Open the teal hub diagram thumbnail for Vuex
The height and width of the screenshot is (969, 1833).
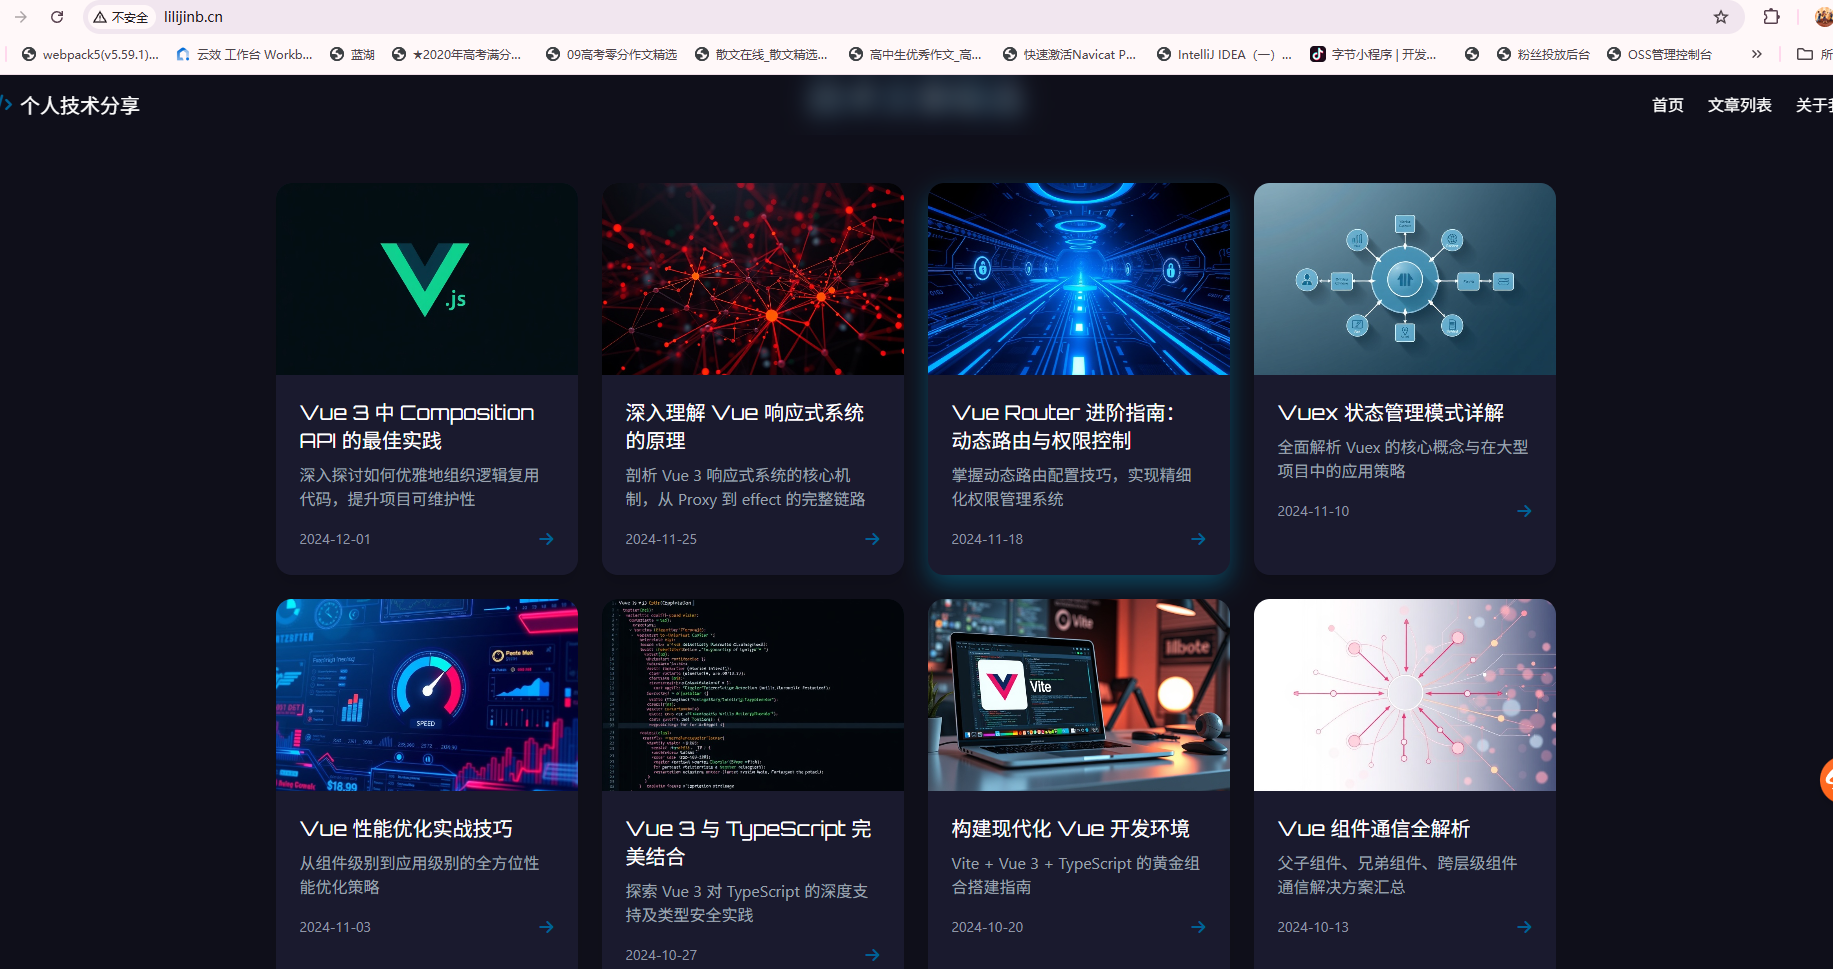1405,279
